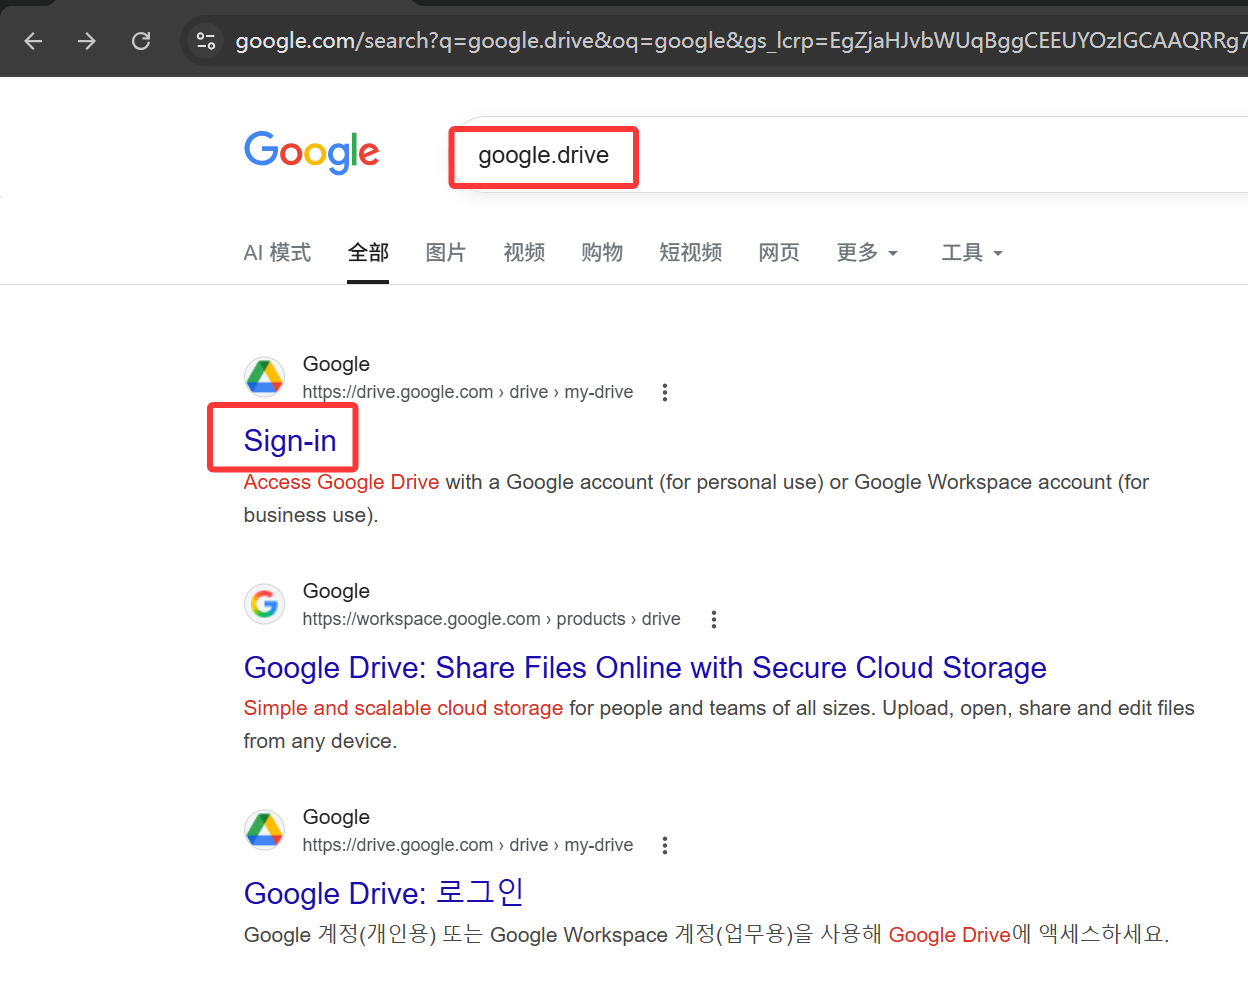Click the Google site name above workspace result
The image size is (1248, 996).
pos(336,591)
